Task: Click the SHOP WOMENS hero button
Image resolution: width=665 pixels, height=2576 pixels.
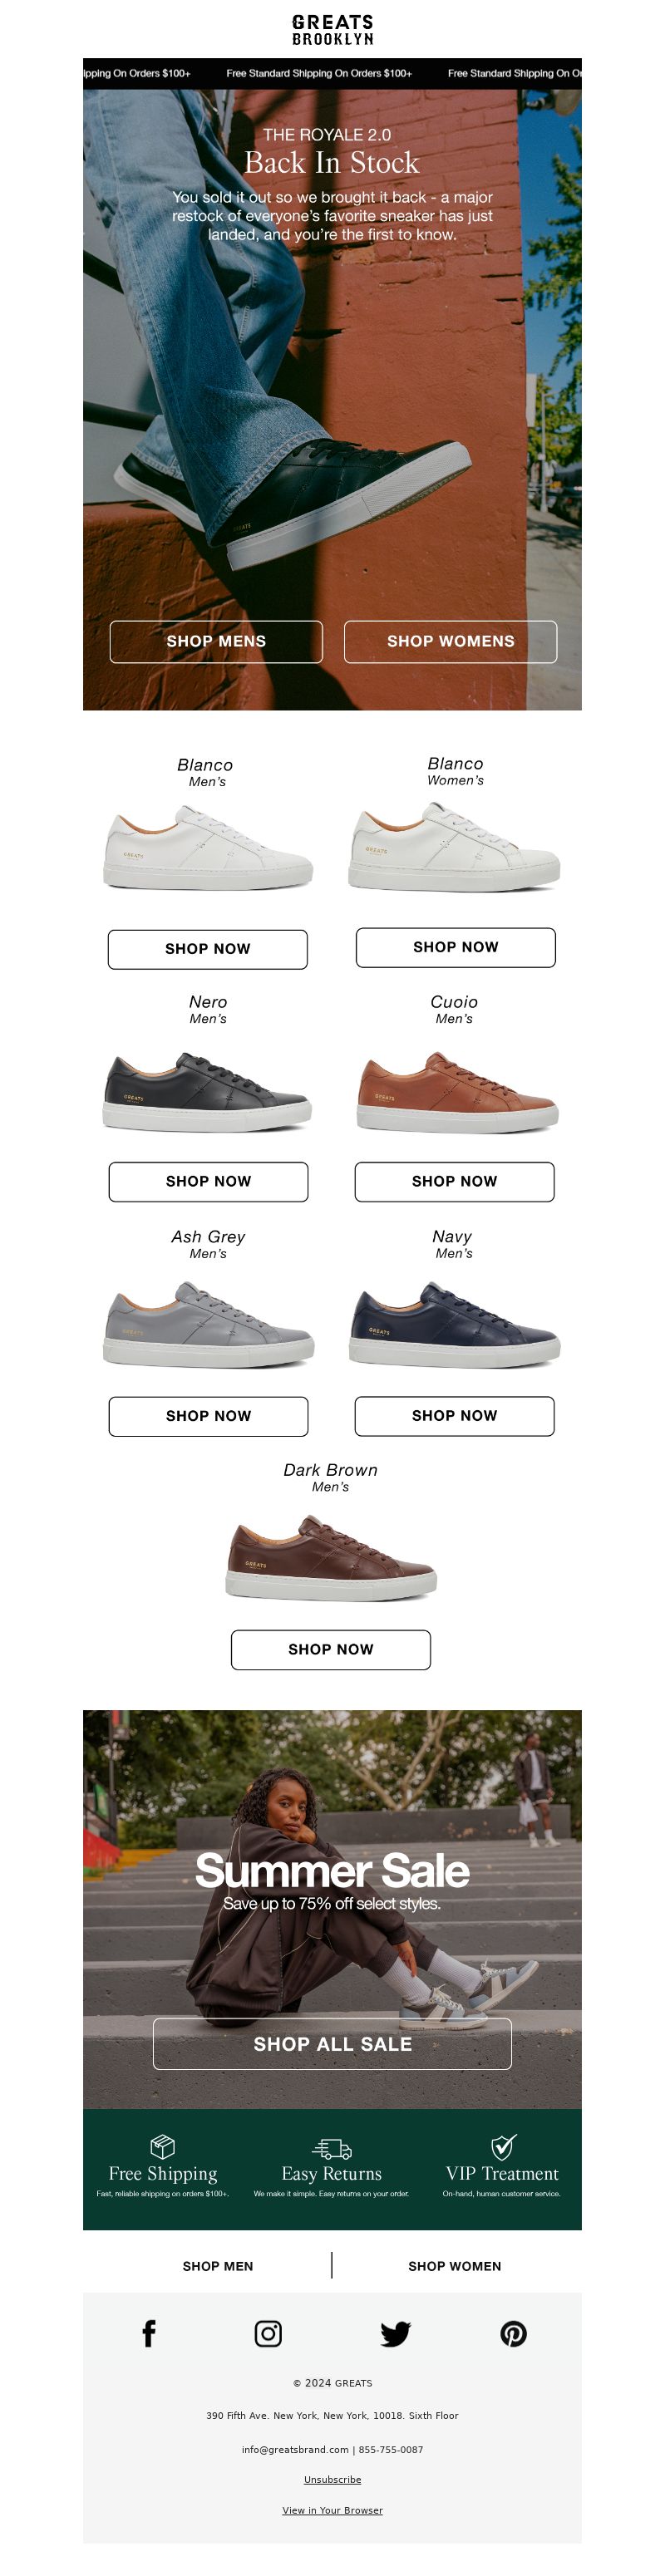Action: pos(451,641)
